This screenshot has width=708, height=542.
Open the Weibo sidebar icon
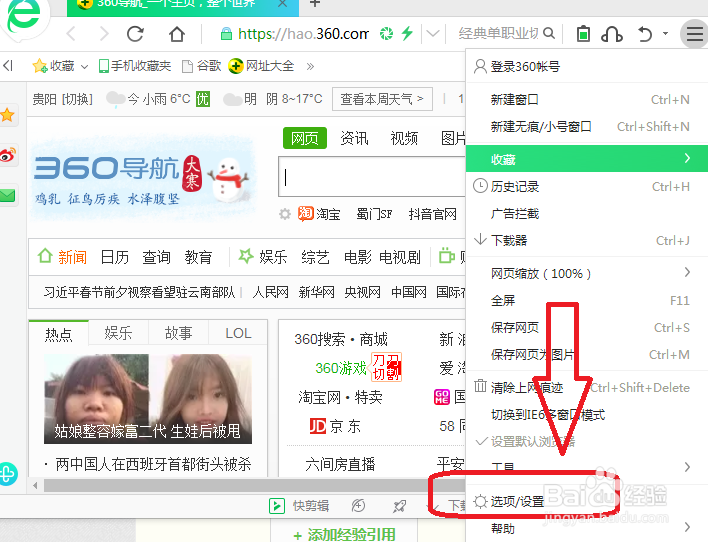(8, 155)
